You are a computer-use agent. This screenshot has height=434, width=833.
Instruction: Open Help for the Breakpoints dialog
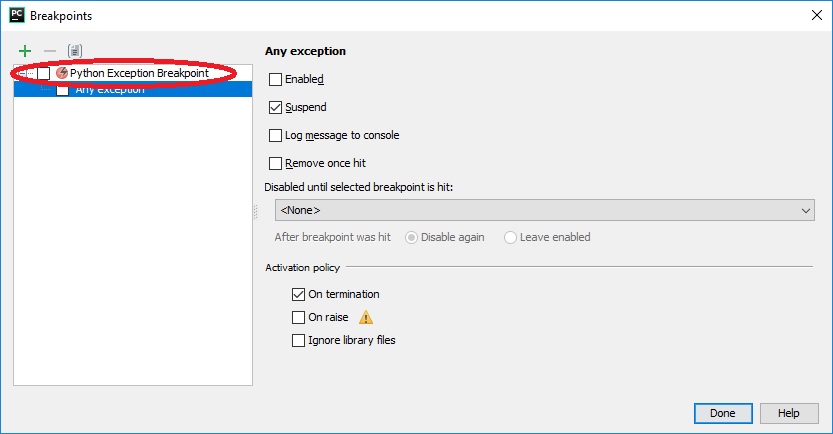pyautogui.click(x=788, y=413)
